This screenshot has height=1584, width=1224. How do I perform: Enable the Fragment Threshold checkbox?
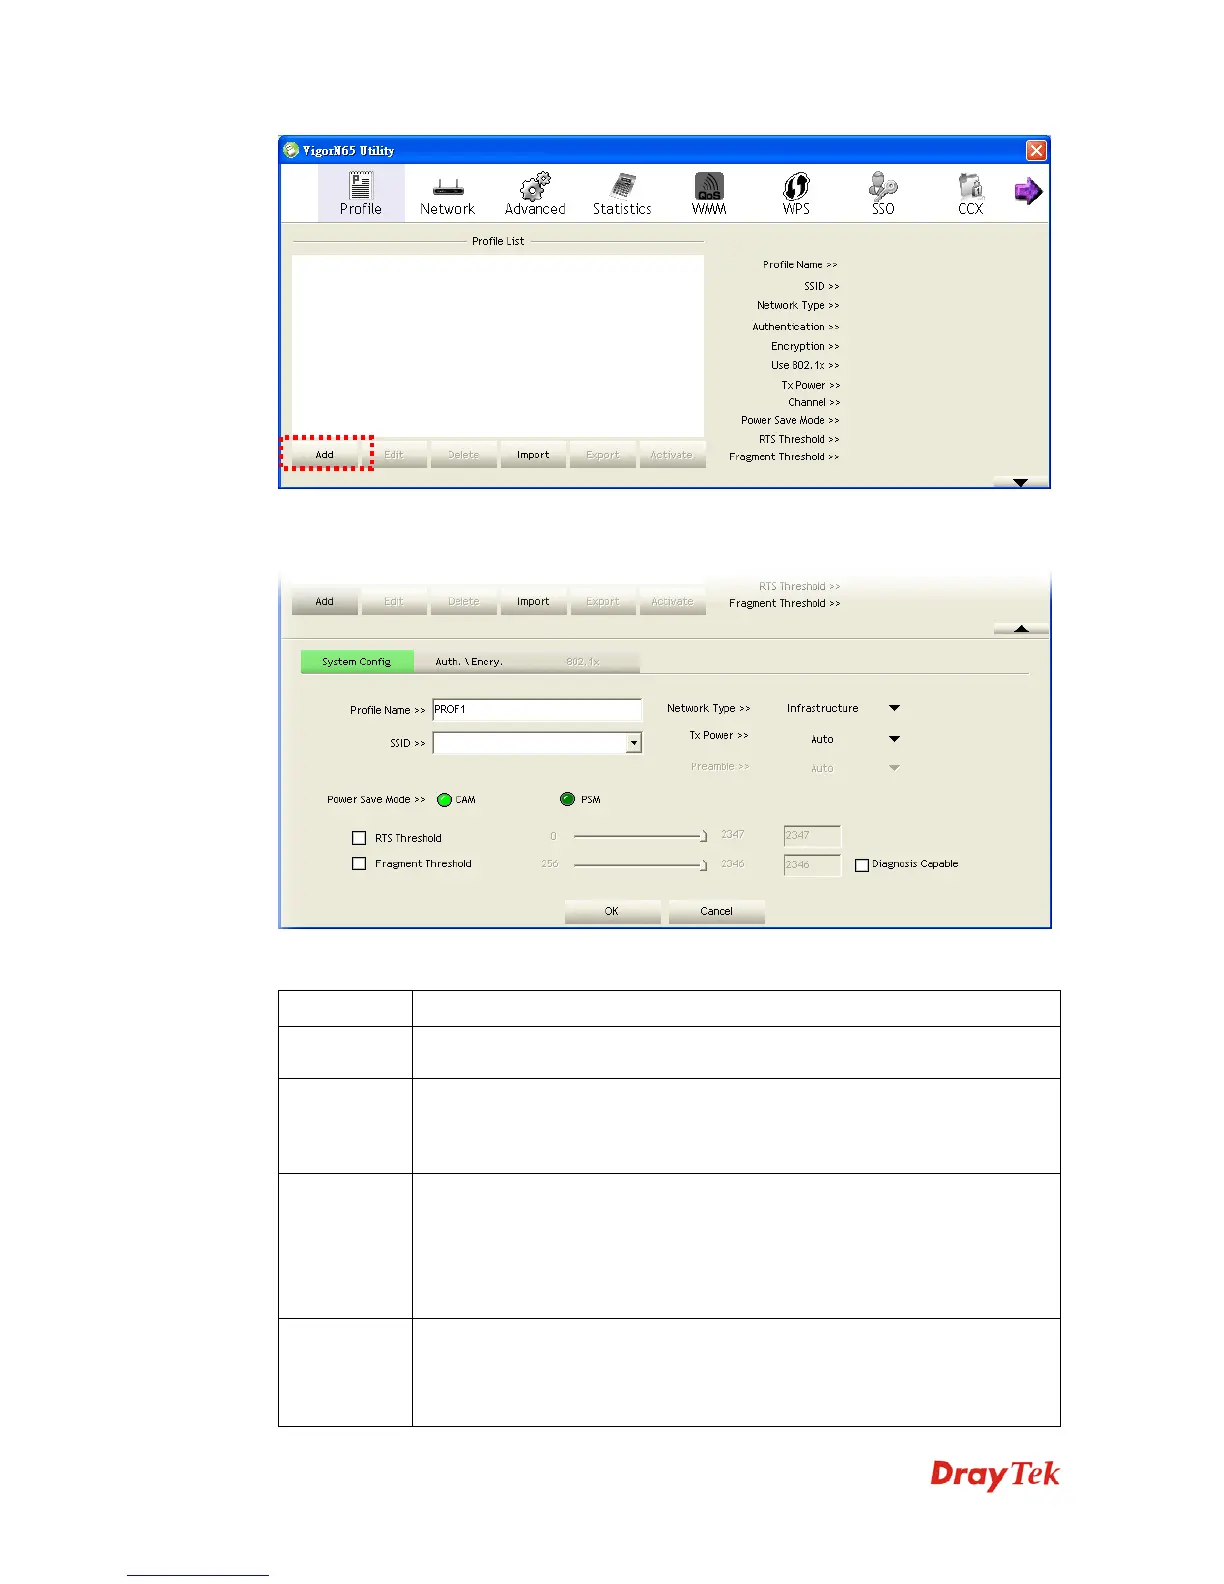[x=359, y=863]
